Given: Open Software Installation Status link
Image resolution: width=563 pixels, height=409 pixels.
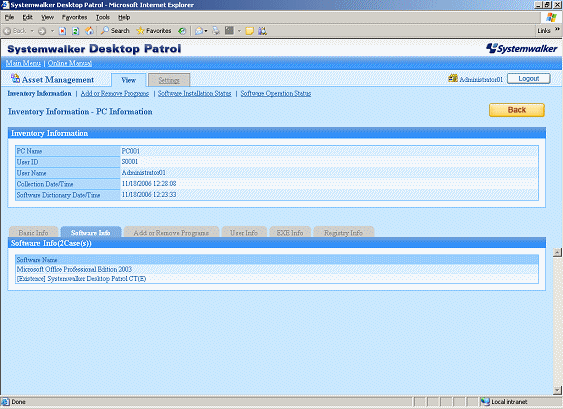Looking at the screenshot, I should coord(195,93).
